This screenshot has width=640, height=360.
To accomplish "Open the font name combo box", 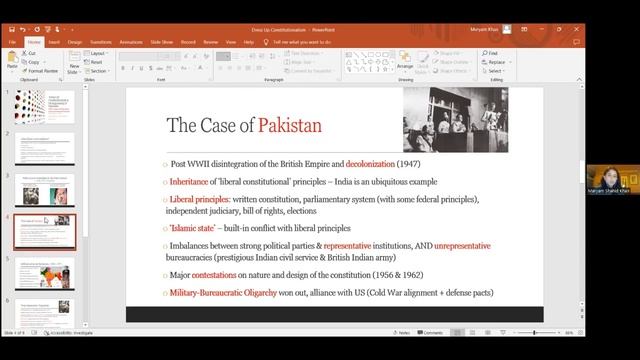I will point(139,56).
